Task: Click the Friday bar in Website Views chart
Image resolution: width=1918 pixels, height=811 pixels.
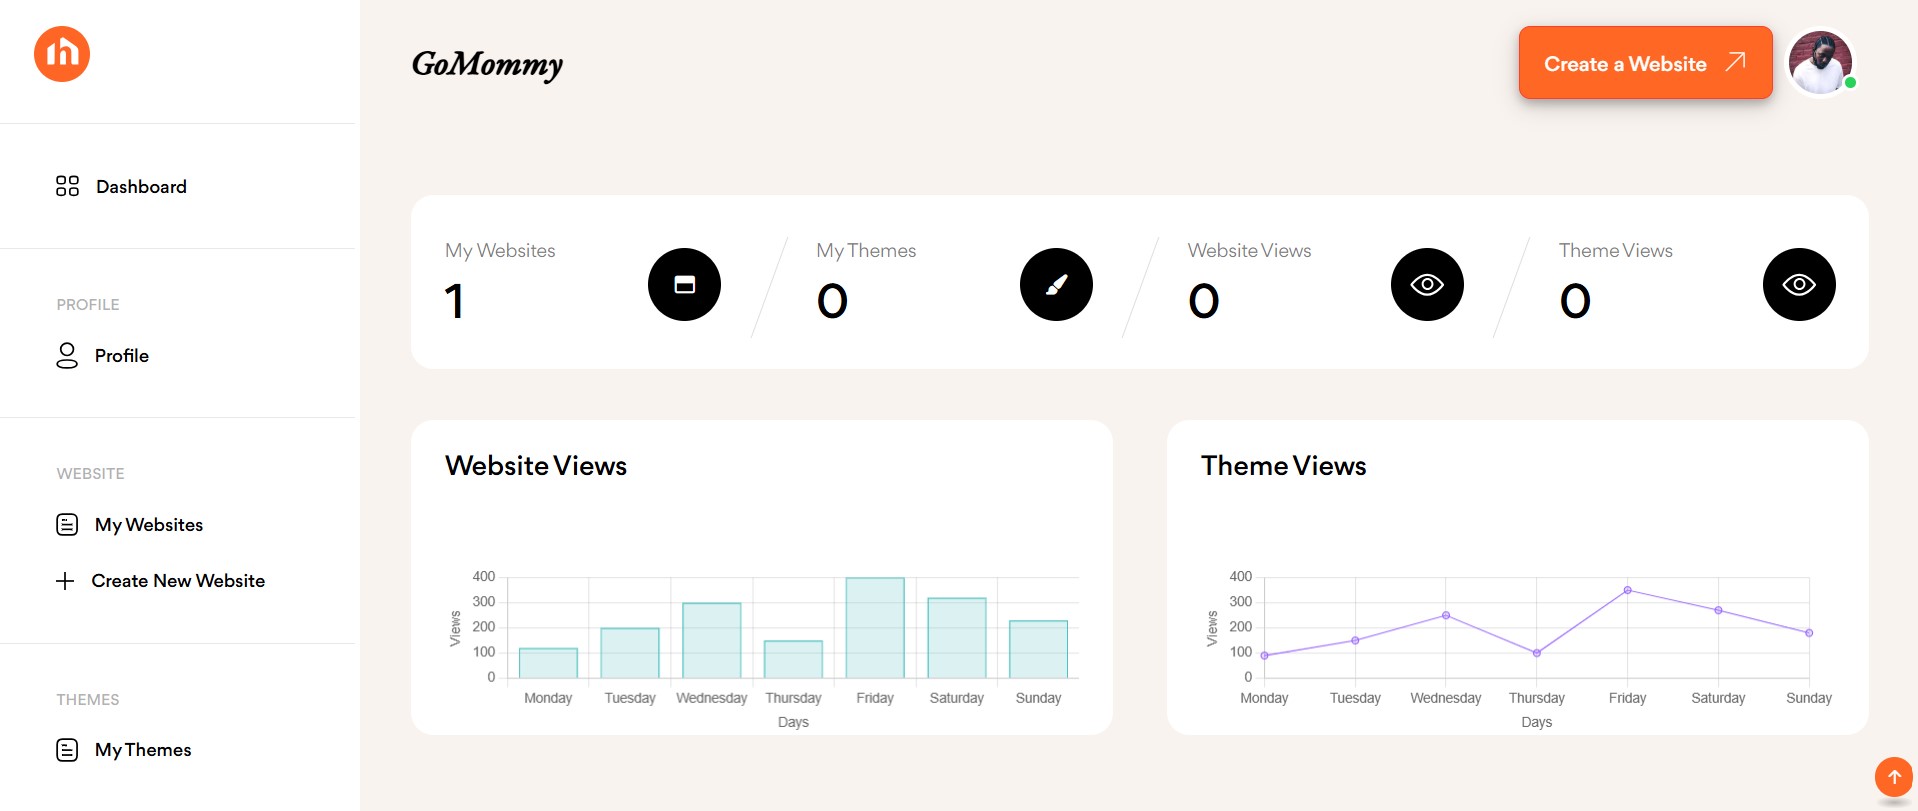Action: (x=875, y=628)
